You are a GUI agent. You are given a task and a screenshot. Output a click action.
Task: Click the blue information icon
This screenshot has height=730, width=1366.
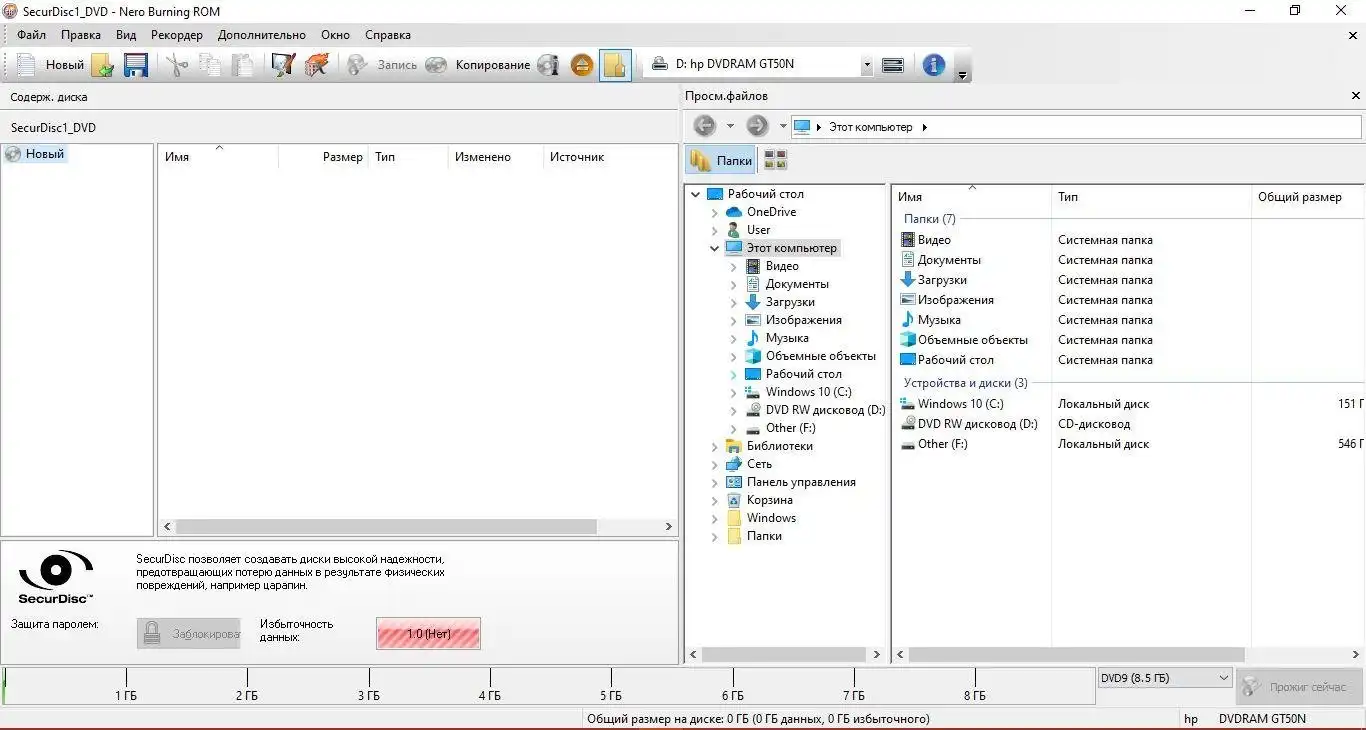pyautogui.click(x=934, y=65)
